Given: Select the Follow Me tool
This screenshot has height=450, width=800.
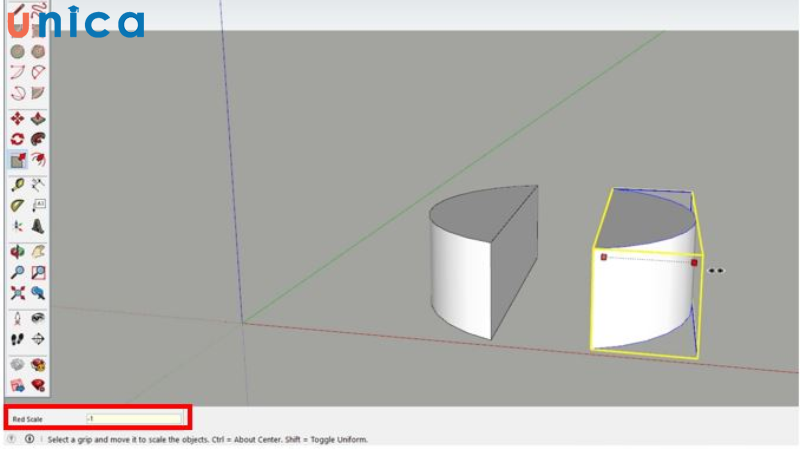Looking at the screenshot, I should [38, 140].
